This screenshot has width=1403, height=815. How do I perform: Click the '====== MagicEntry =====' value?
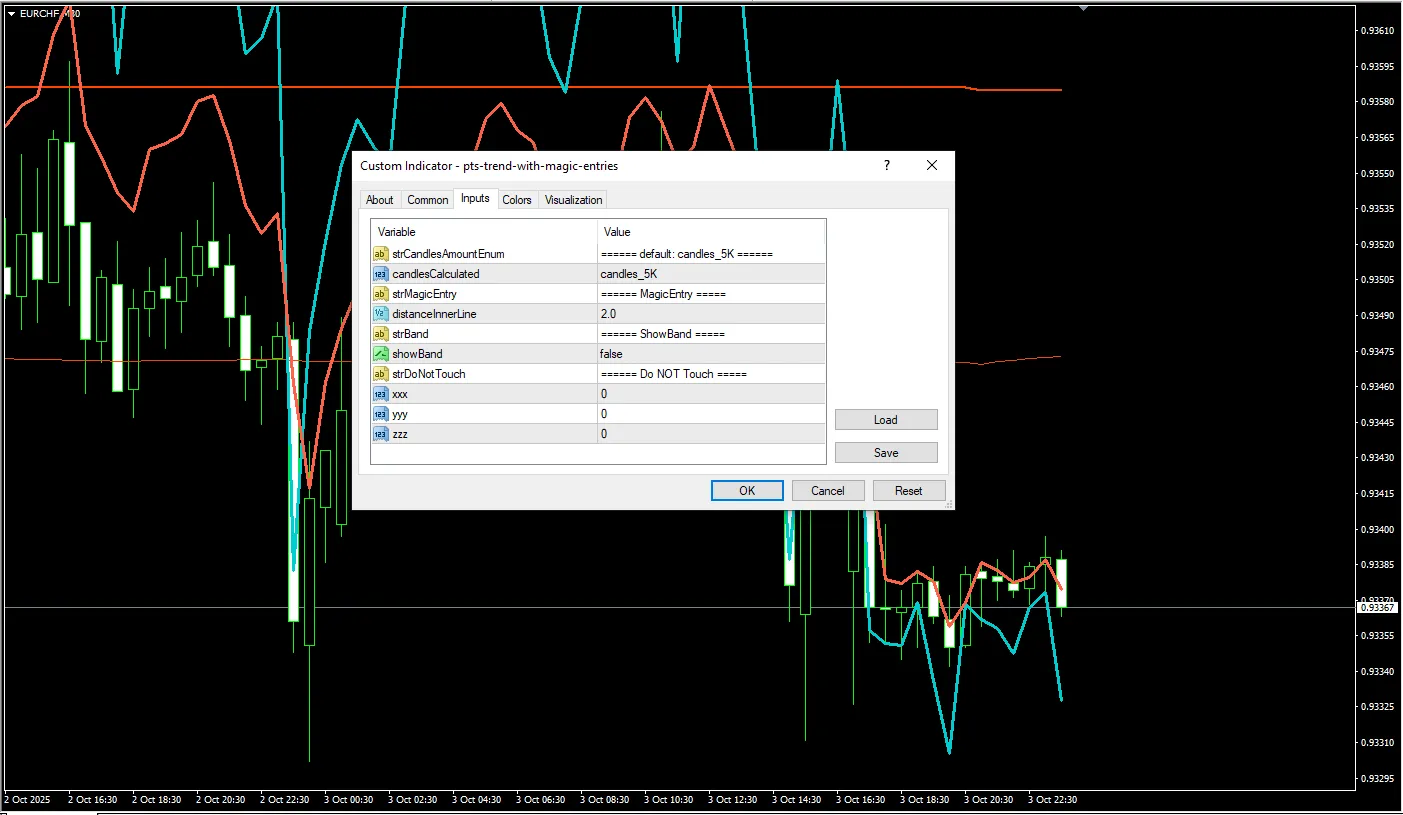tap(663, 294)
